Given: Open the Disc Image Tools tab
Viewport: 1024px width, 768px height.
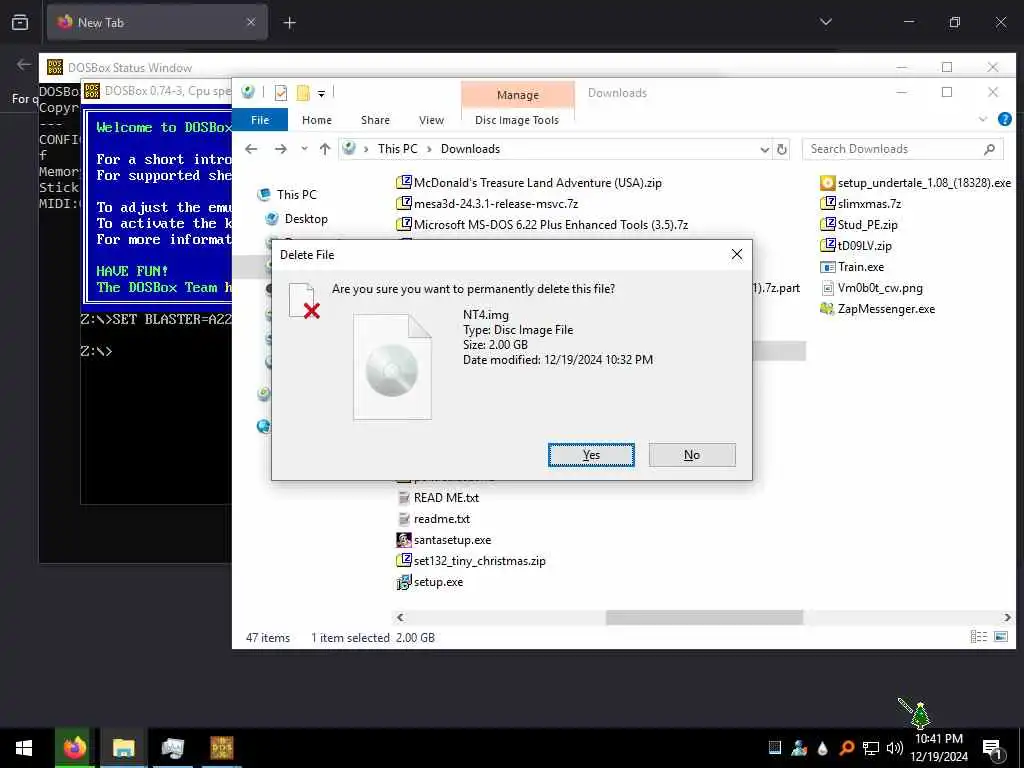Looking at the screenshot, I should coord(517,120).
